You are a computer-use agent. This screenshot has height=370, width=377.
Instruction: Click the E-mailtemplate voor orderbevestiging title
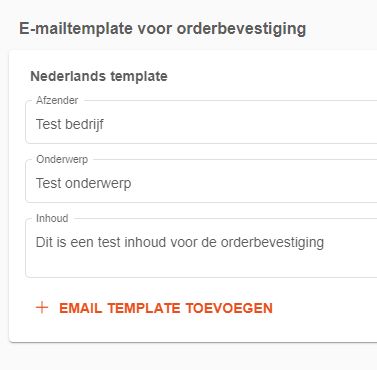pyautogui.click(x=163, y=29)
